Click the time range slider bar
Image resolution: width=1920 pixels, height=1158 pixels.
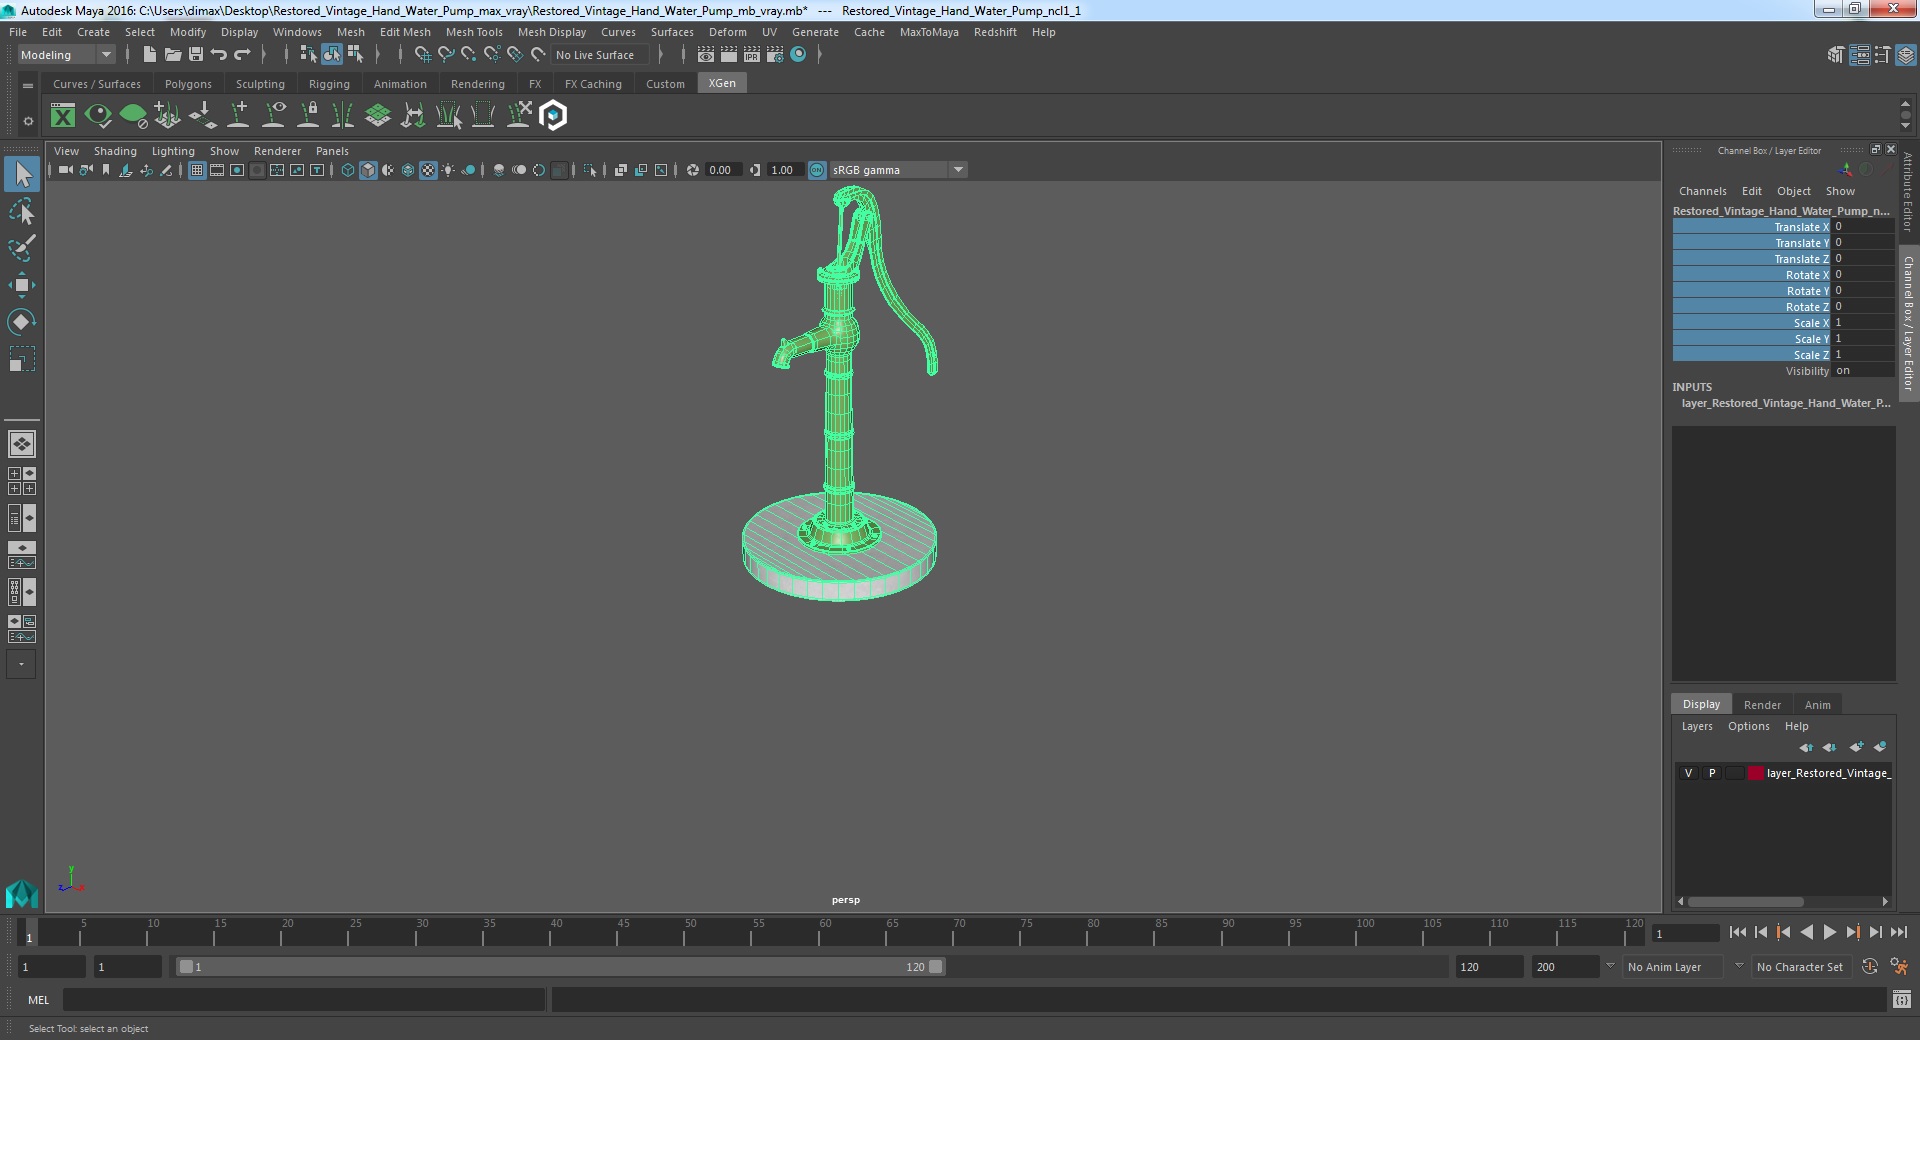click(560, 967)
